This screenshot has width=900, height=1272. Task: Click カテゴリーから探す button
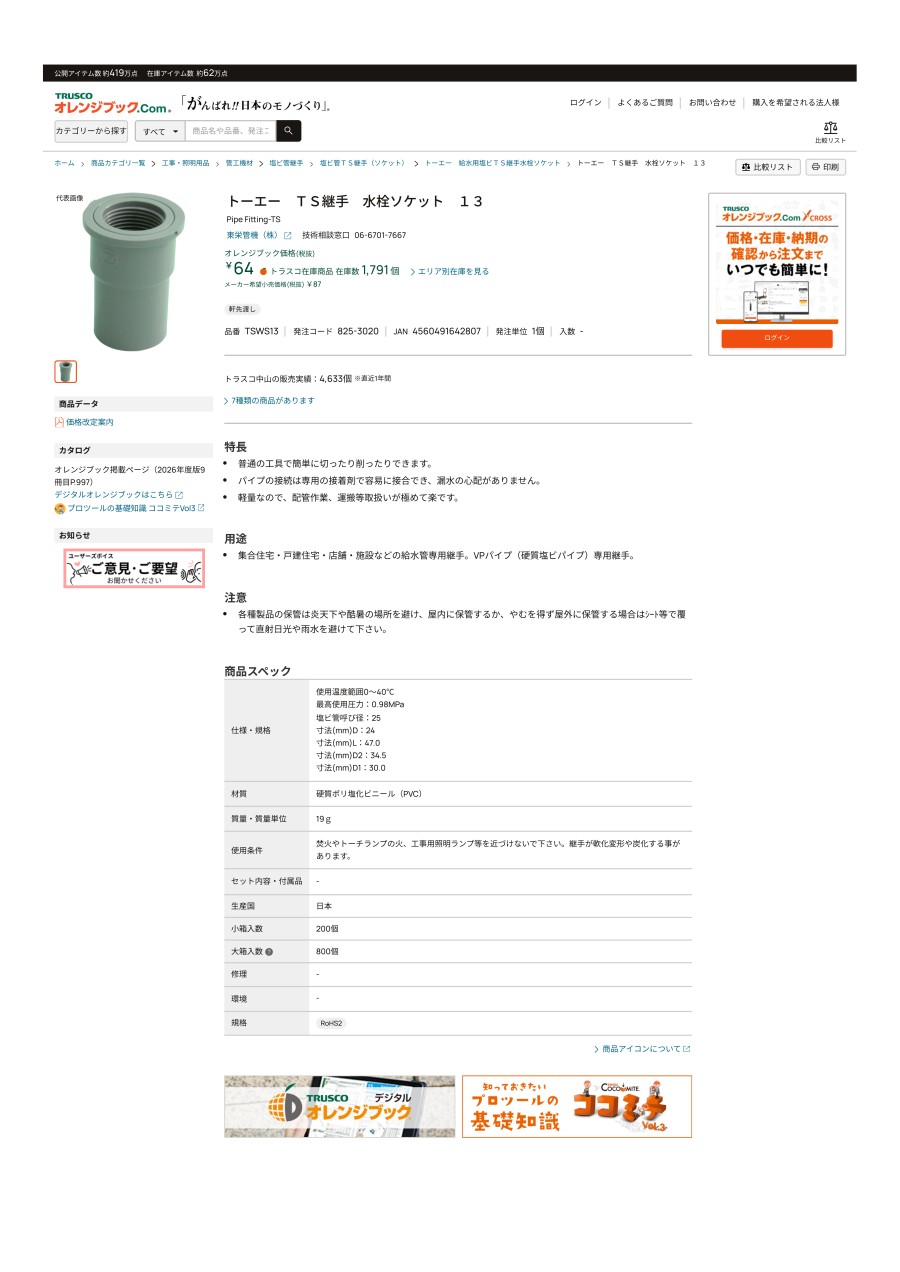pyautogui.click(x=91, y=131)
